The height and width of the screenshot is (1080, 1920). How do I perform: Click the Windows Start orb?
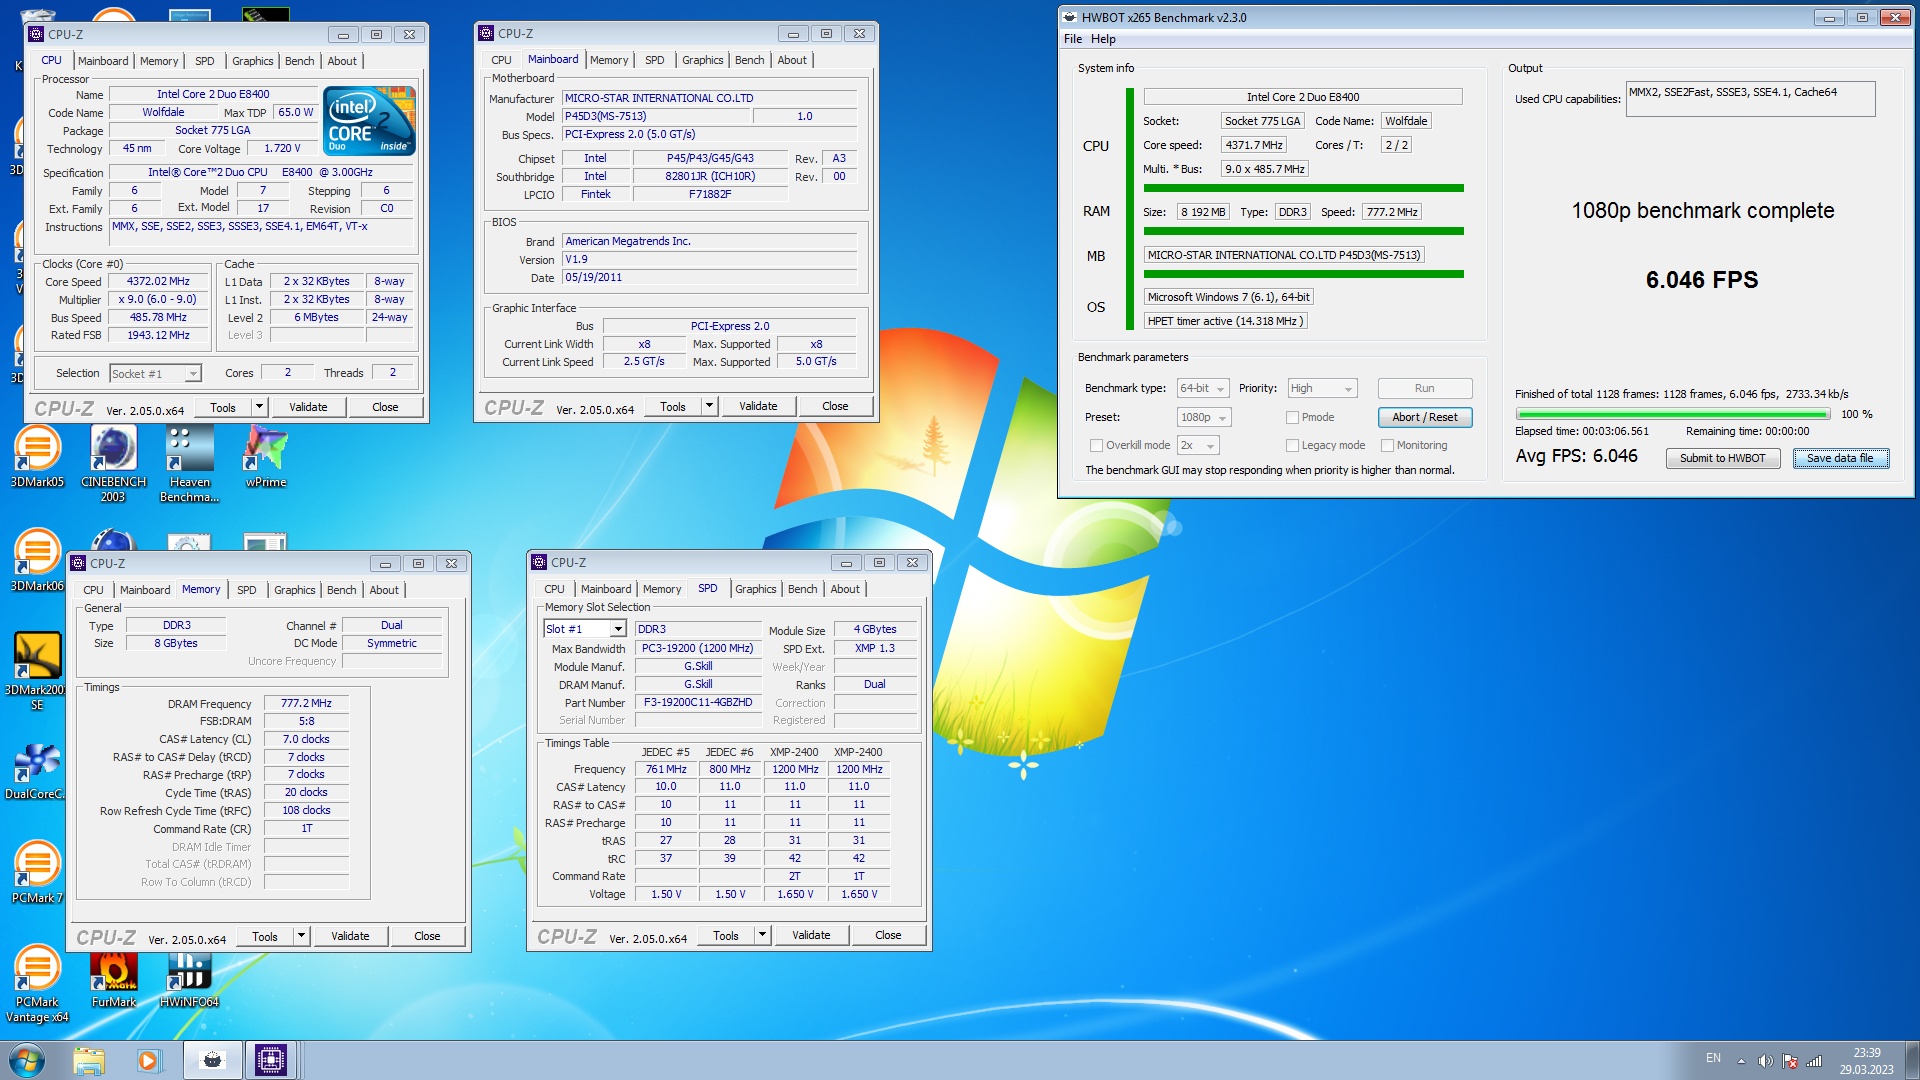point(27,1060)
